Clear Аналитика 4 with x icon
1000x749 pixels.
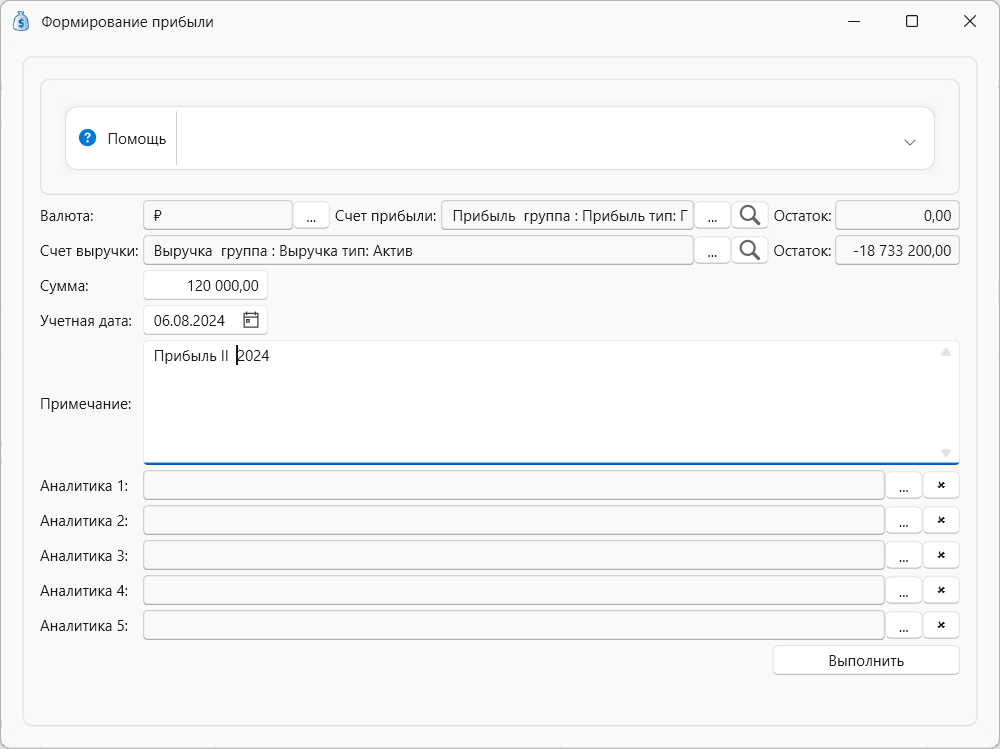(x=941, y=590)
